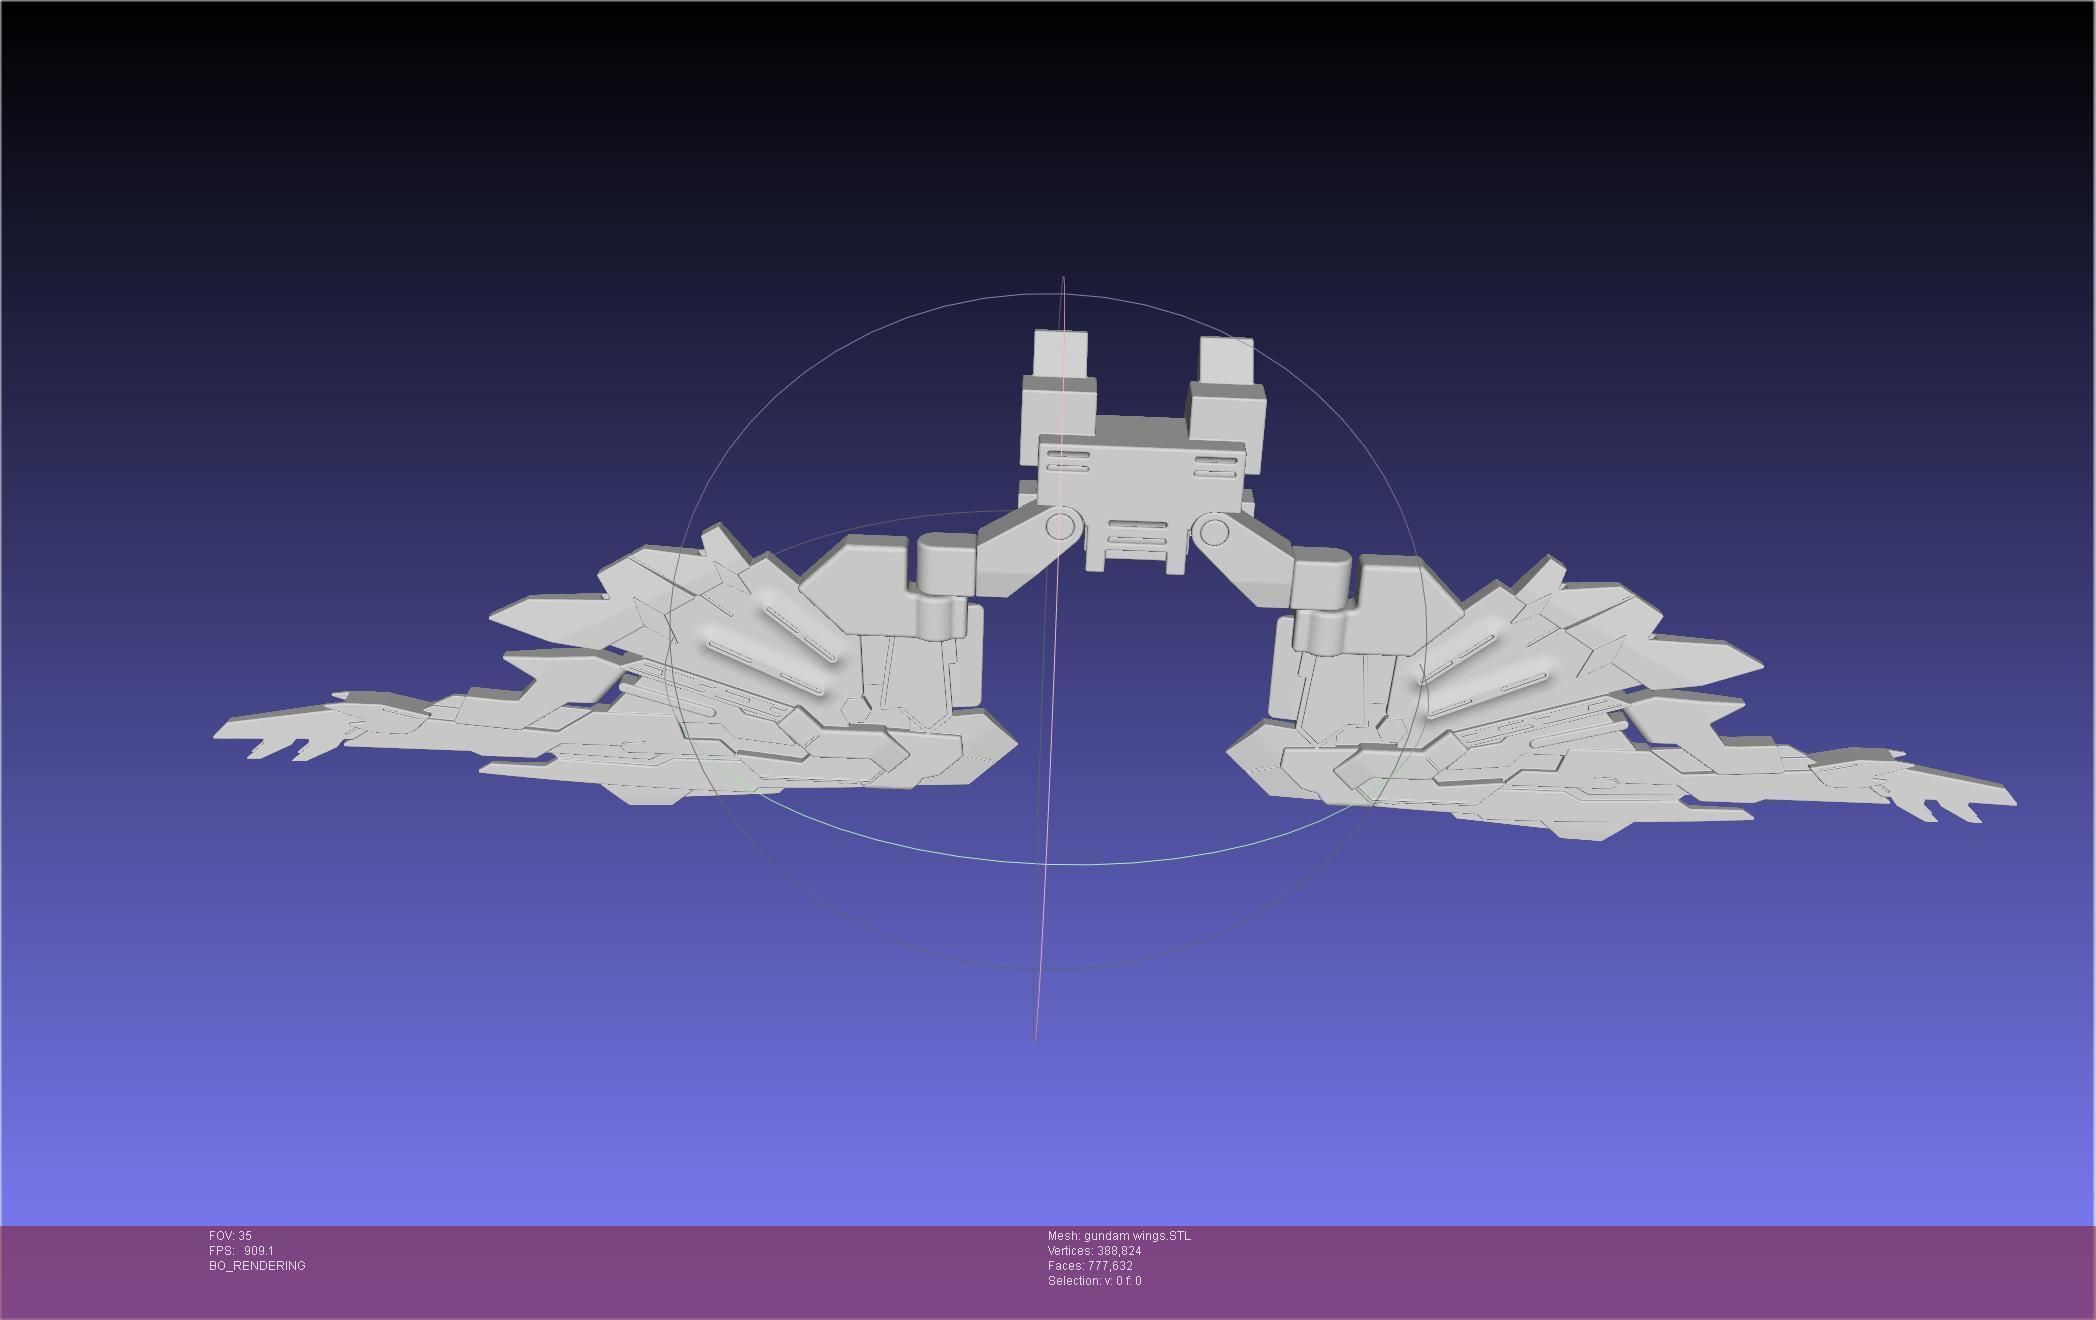
Task: Click the FOV: 35 status text
Action: [x=230, y=1236]
